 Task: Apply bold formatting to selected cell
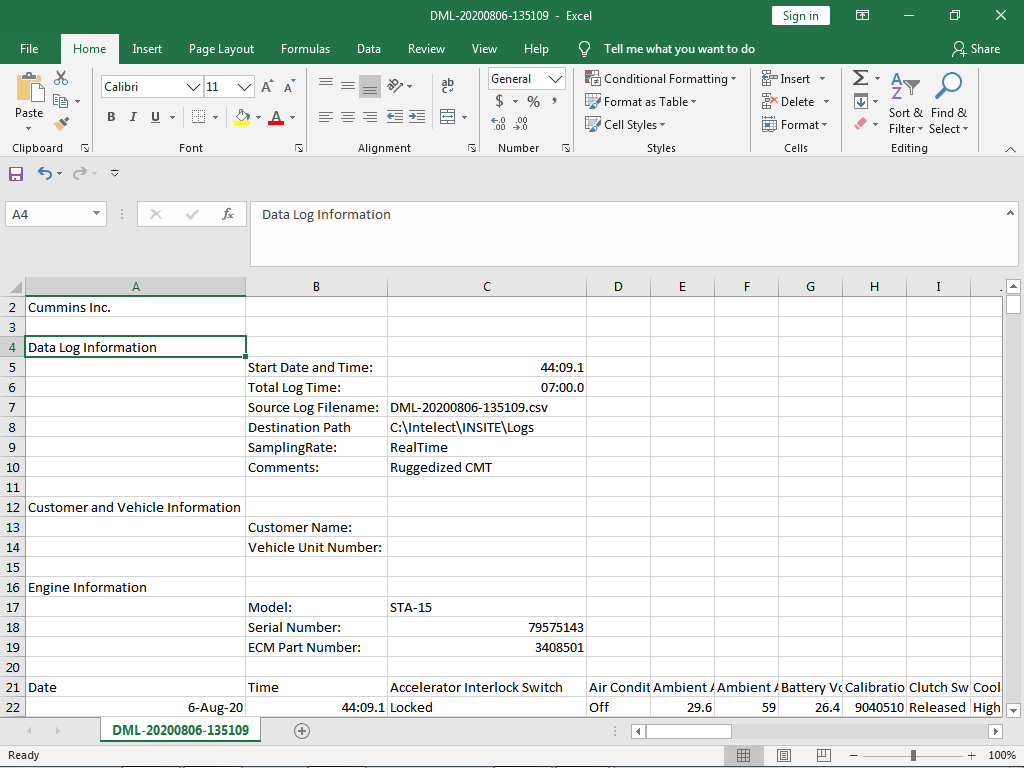pos(111,117)
